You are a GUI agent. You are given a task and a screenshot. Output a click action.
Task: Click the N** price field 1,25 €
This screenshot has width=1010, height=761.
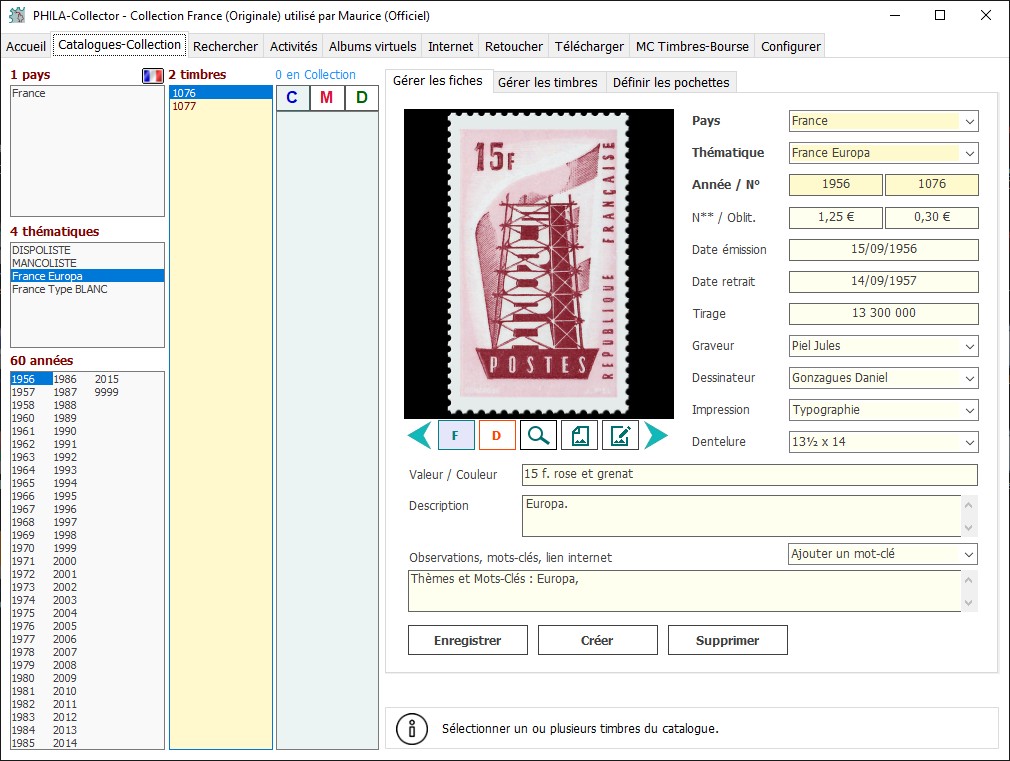coord(835,217)
